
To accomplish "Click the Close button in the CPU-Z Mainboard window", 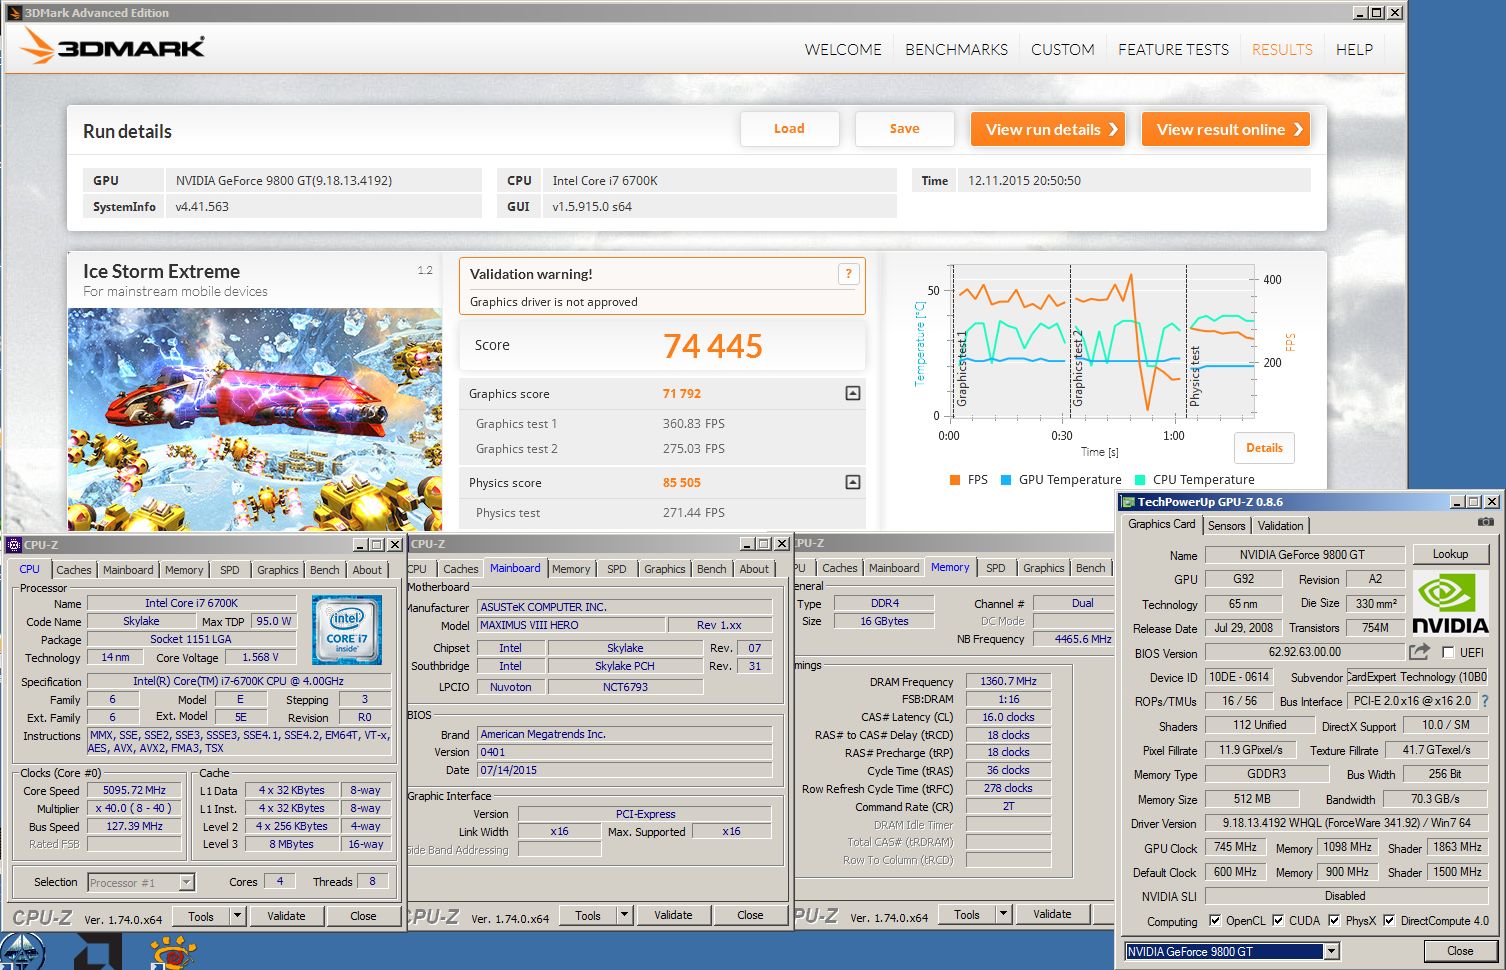I will click(x=750, y=915).
